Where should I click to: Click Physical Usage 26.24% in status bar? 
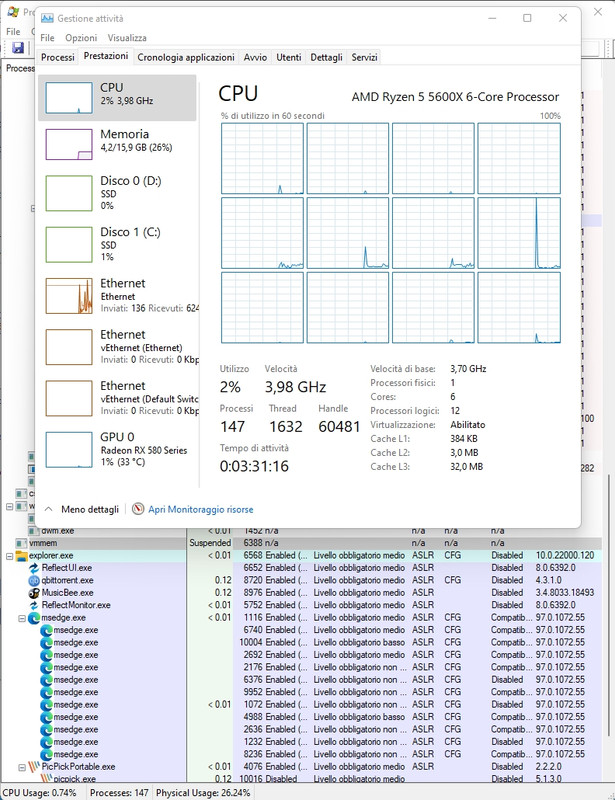[203, 793]
